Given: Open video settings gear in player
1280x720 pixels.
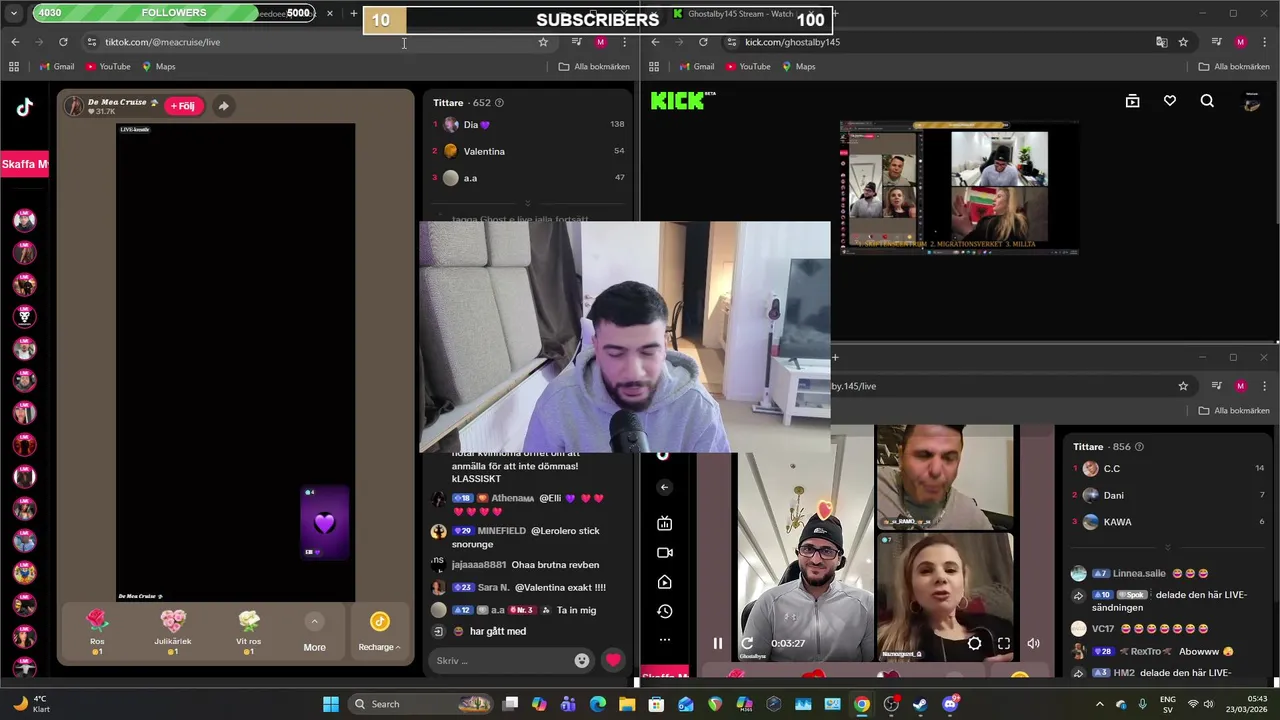Looking at the screenshot, I should coord(974,644).
